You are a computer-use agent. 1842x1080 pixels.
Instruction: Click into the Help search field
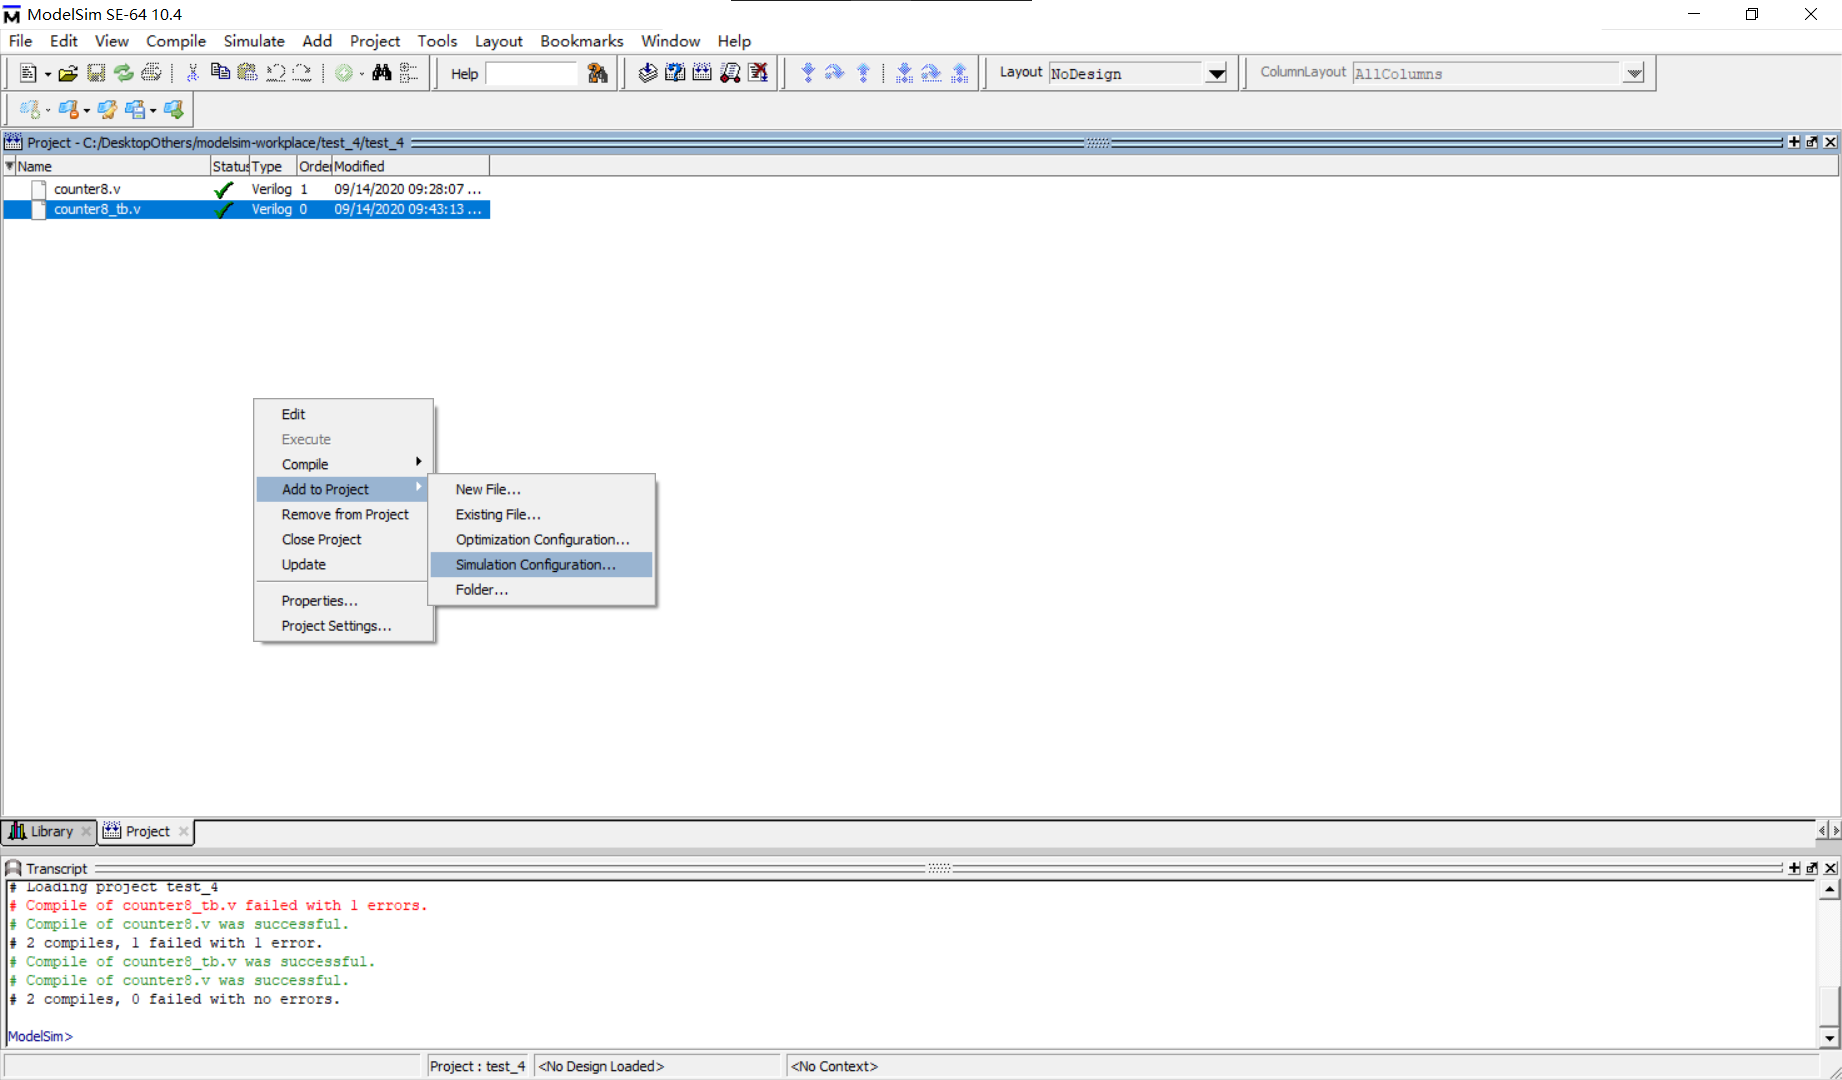click(531, 74)
